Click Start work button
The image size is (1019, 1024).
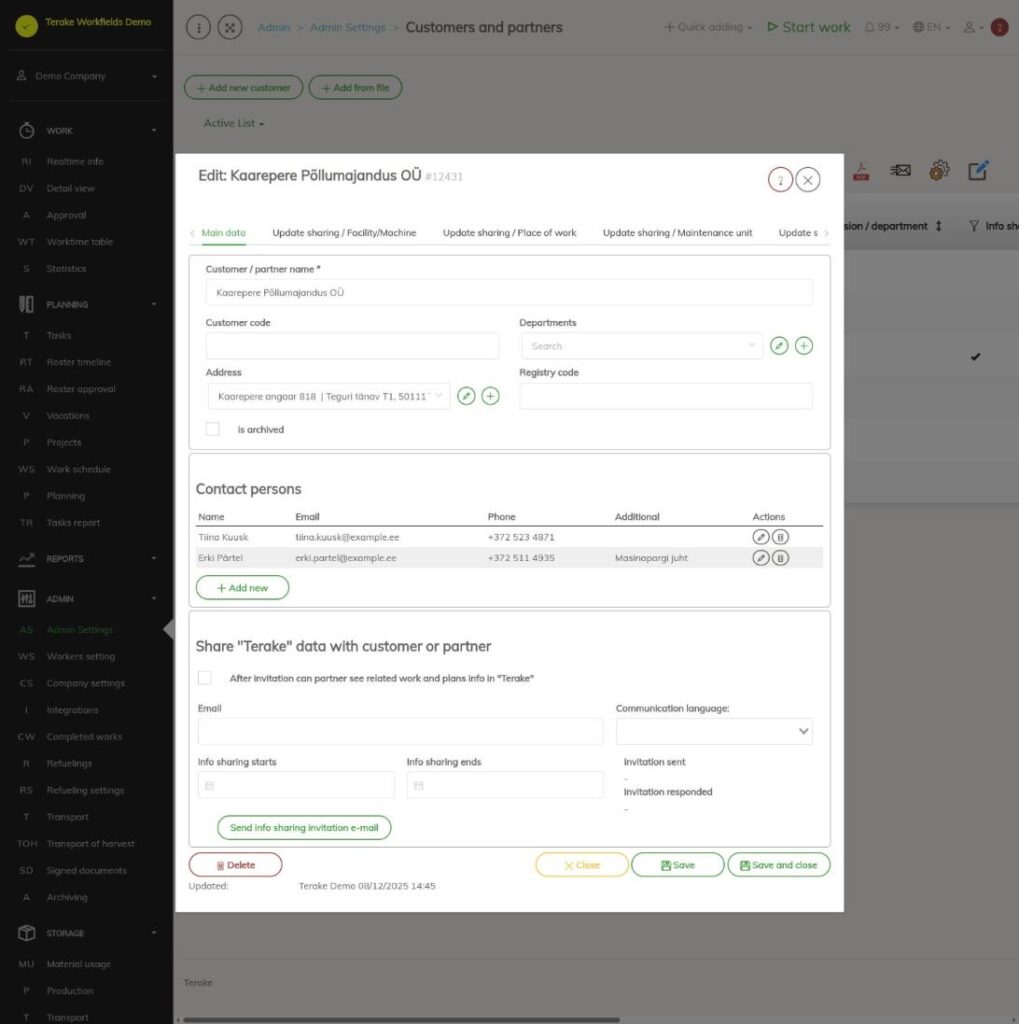[809, 27]
